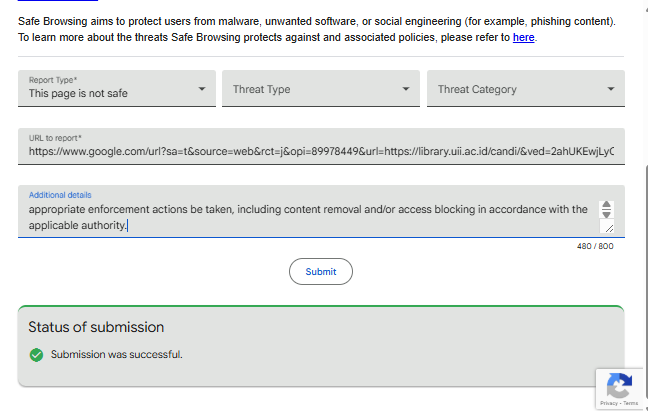This screenshot has height=411, width=648.
Task: Click the Threat Type arrow indicator
Action: click(x=405, y=89)
